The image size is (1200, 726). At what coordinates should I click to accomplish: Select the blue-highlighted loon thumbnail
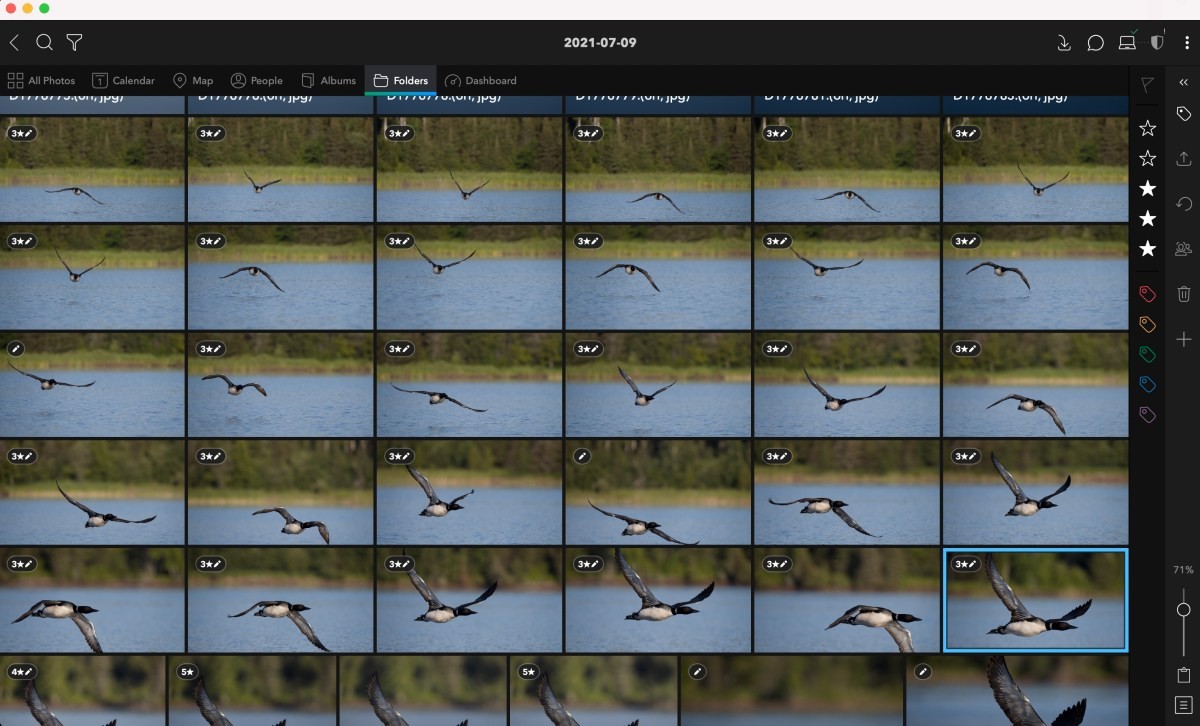[1035, 600]
